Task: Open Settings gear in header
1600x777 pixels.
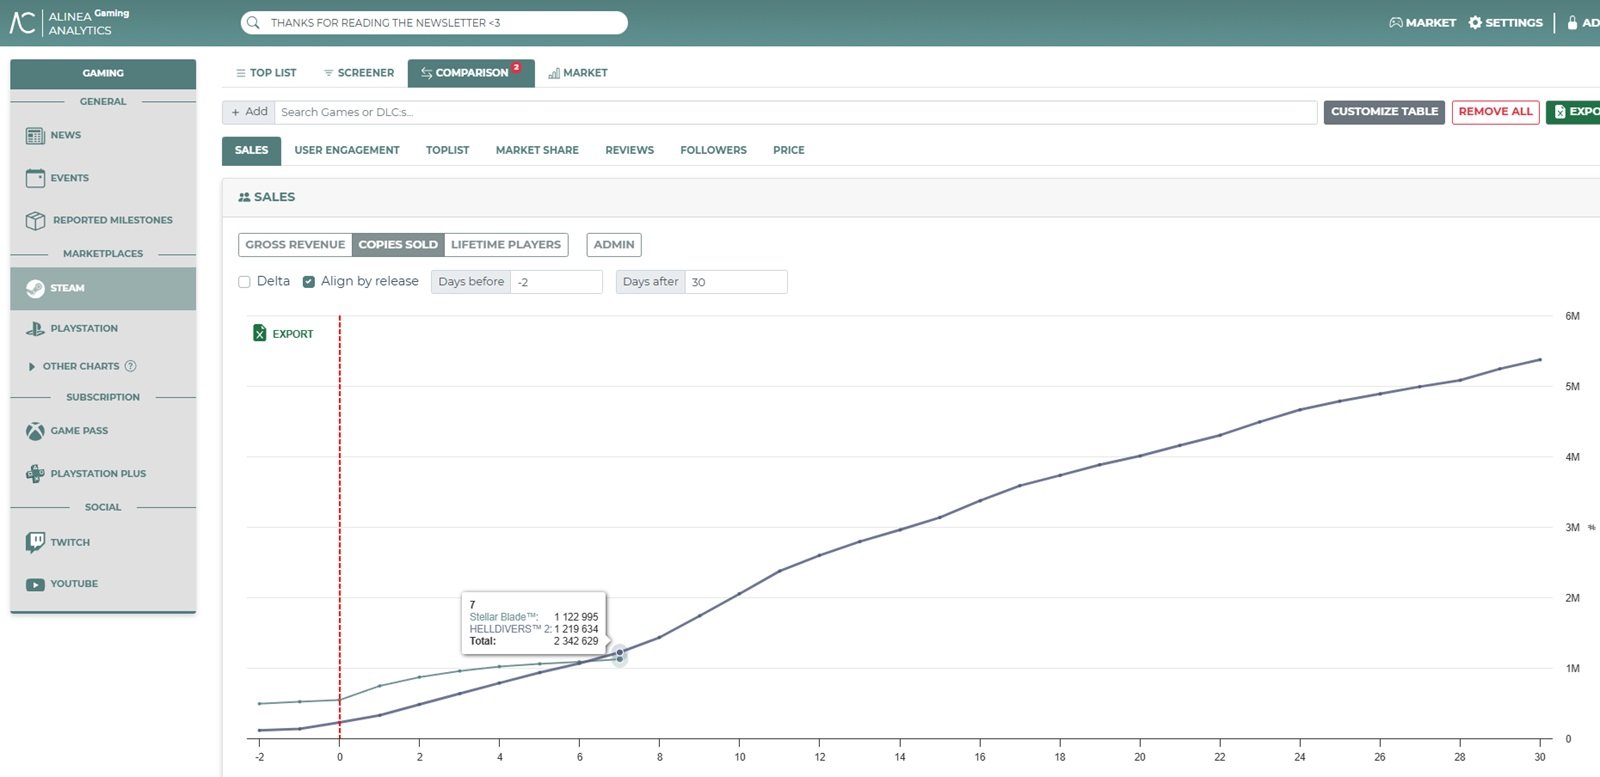Action: click(1475, 22)
